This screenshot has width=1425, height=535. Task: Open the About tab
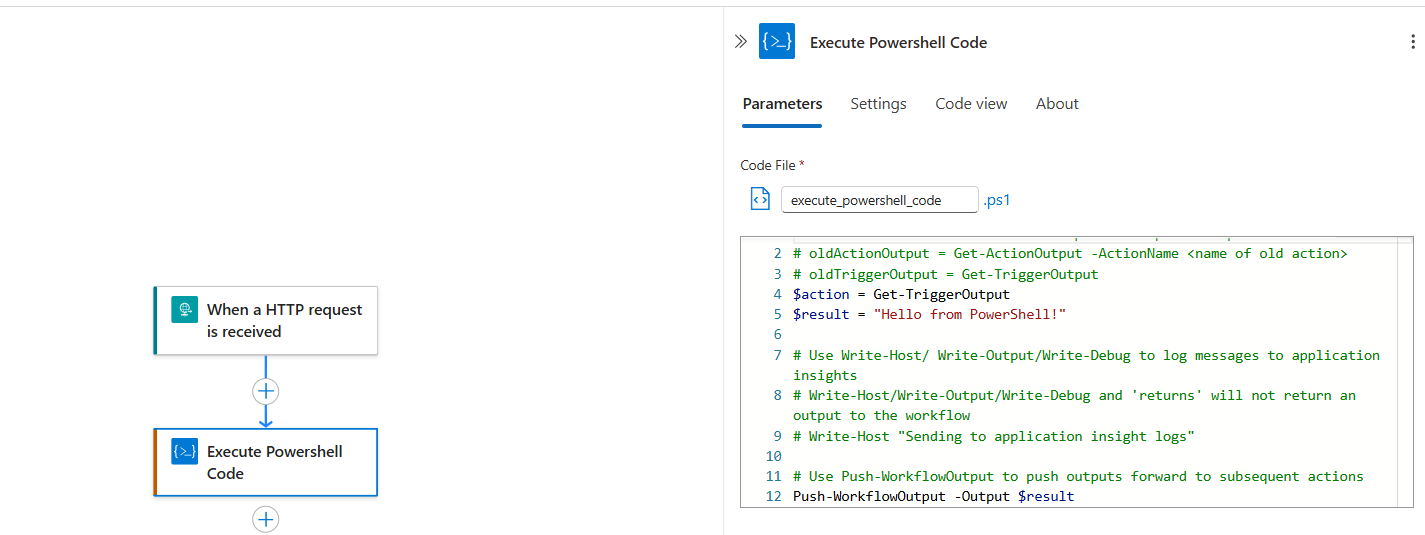click(x=1057, y=104)
